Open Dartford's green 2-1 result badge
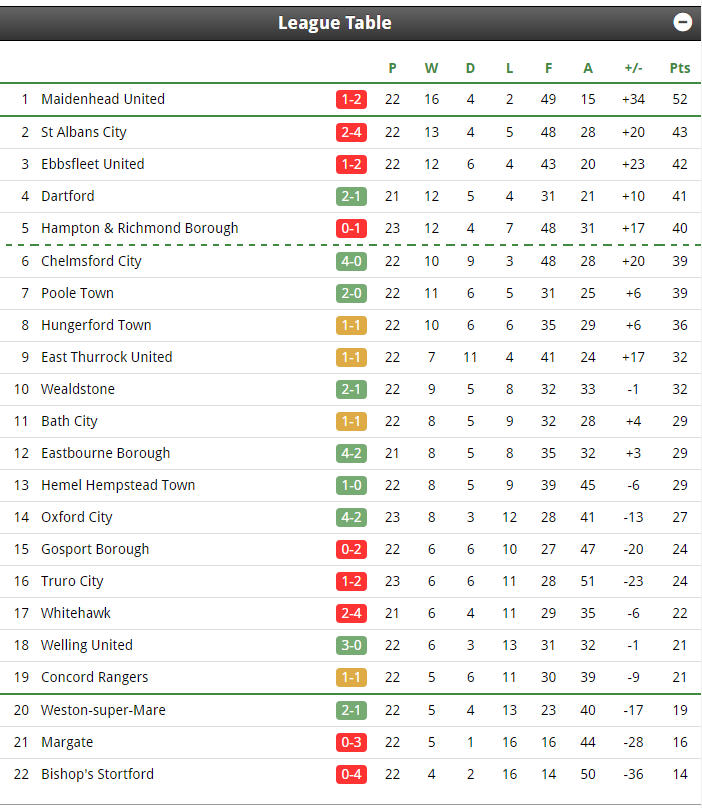This screenshot has height=808, width=702. (x=351, y=196)
